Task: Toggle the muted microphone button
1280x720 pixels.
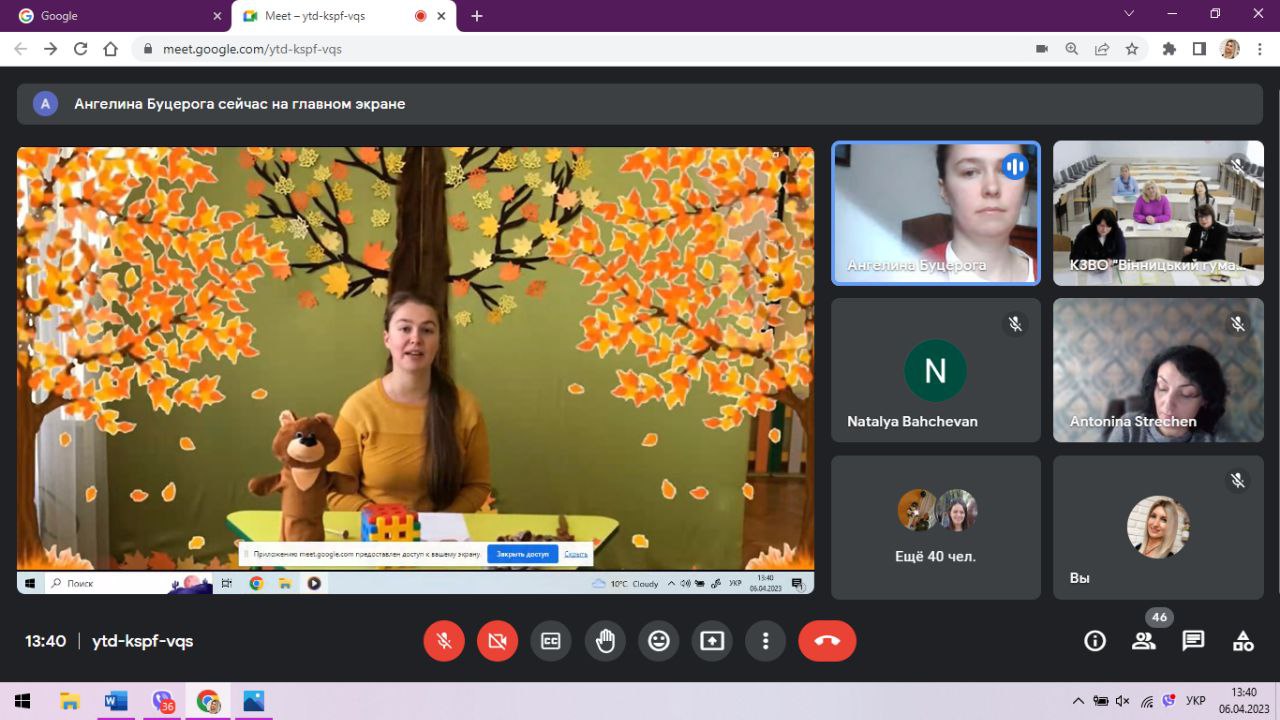Action: [444, 641]
